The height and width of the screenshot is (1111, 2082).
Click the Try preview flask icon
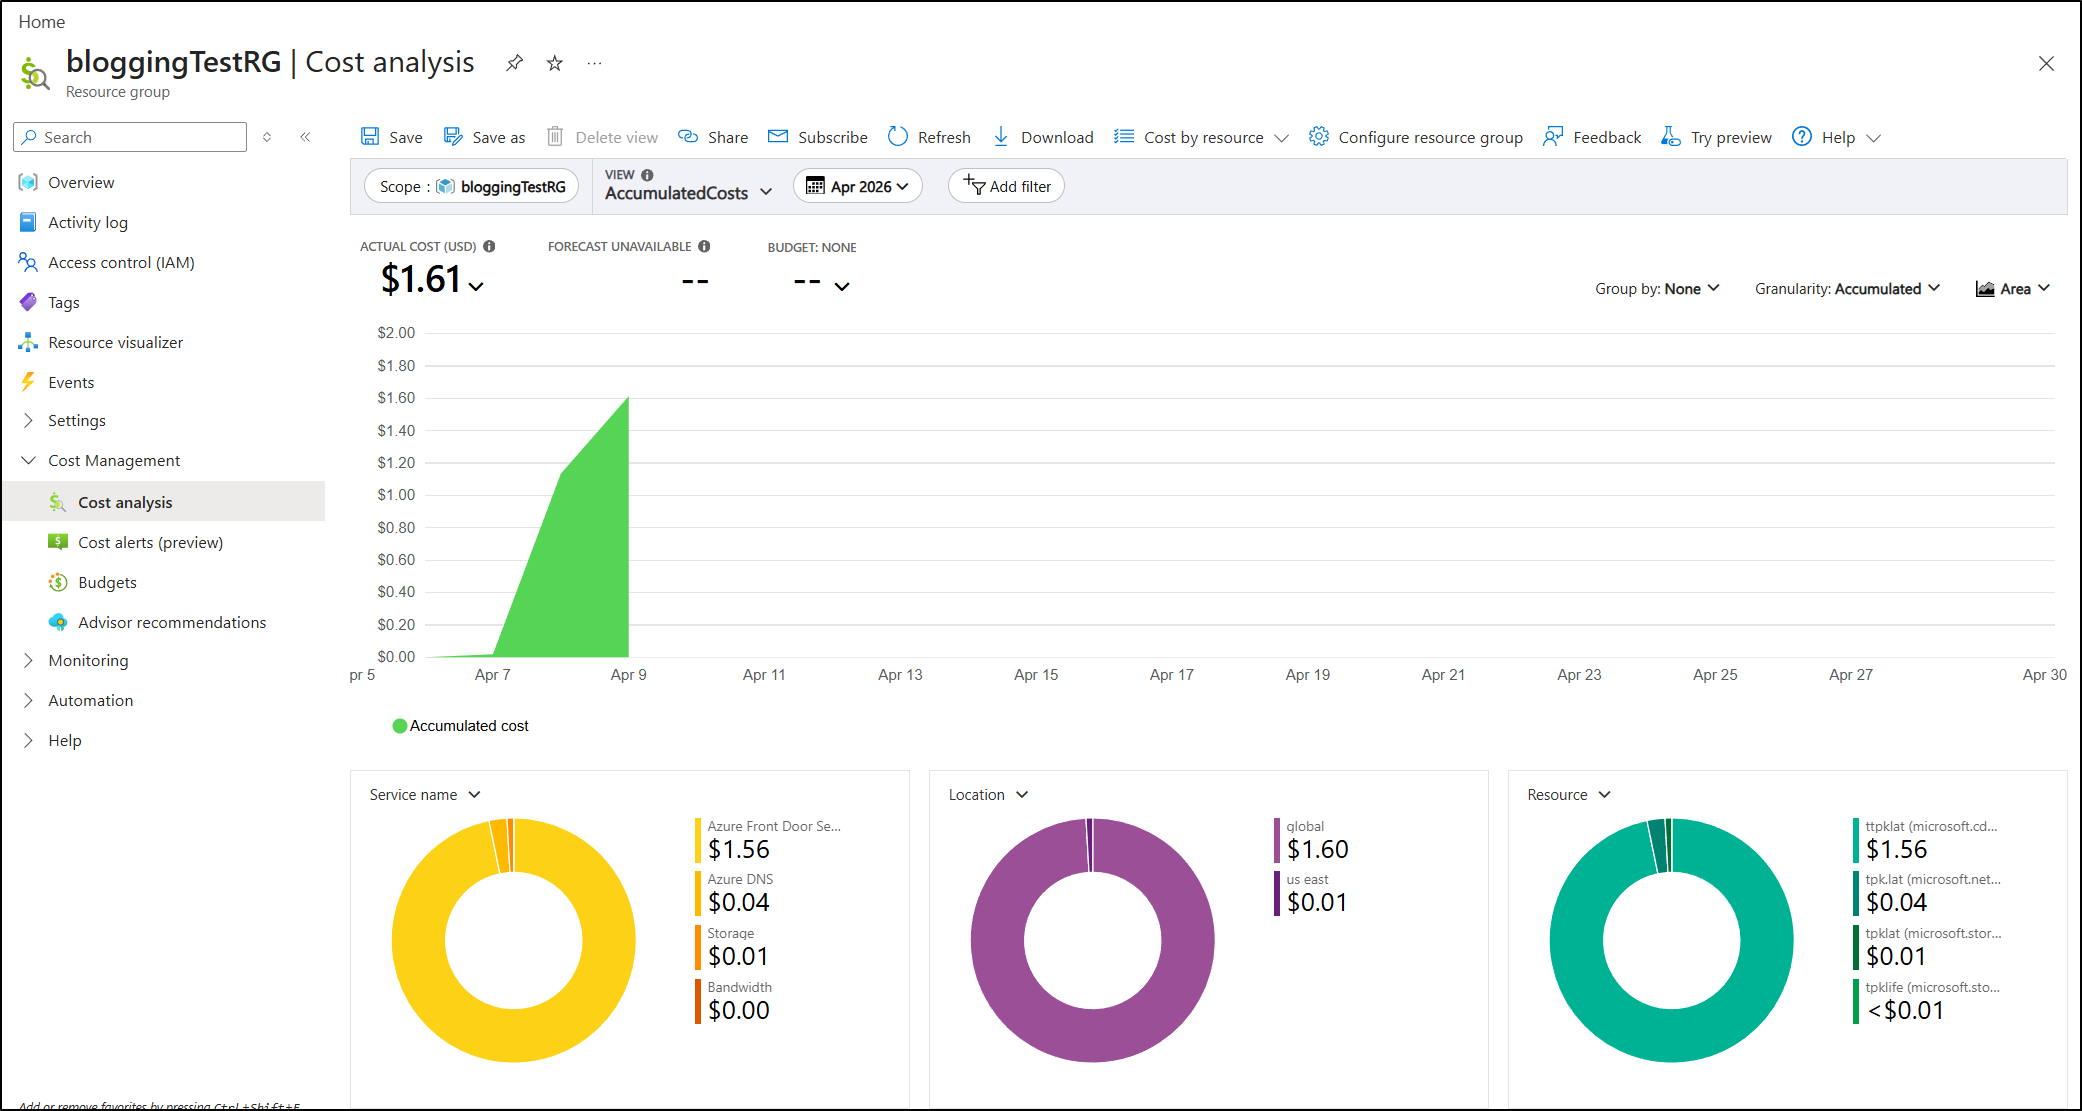pyautogui.click(x=1670, y=137)
